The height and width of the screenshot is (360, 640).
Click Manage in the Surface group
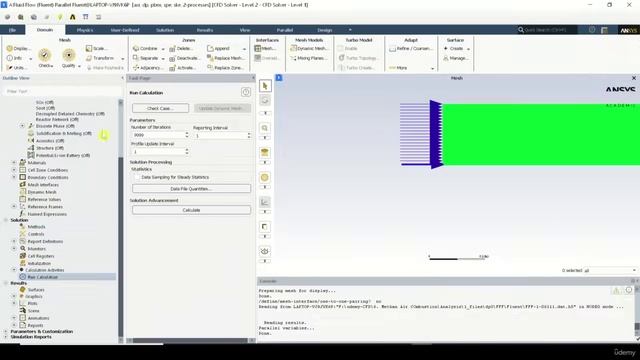(x=456, y=58)
